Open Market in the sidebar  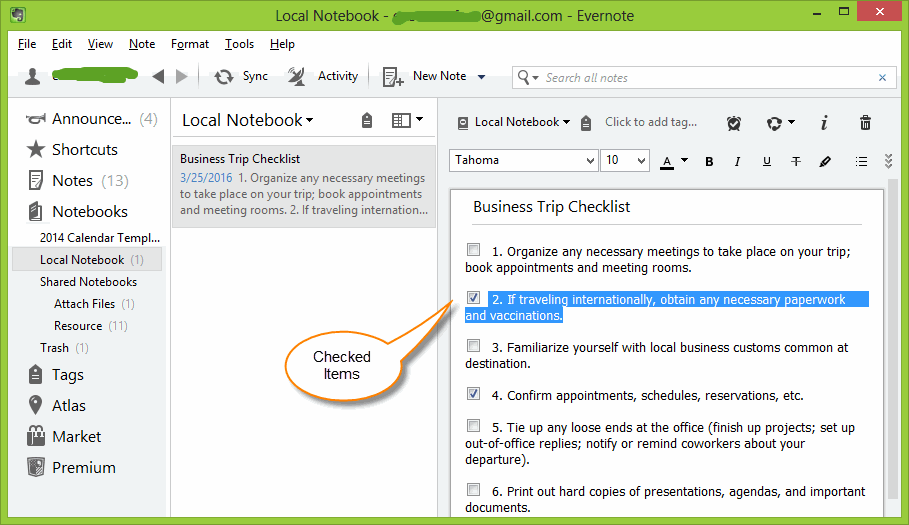click(x=64, y=436)
